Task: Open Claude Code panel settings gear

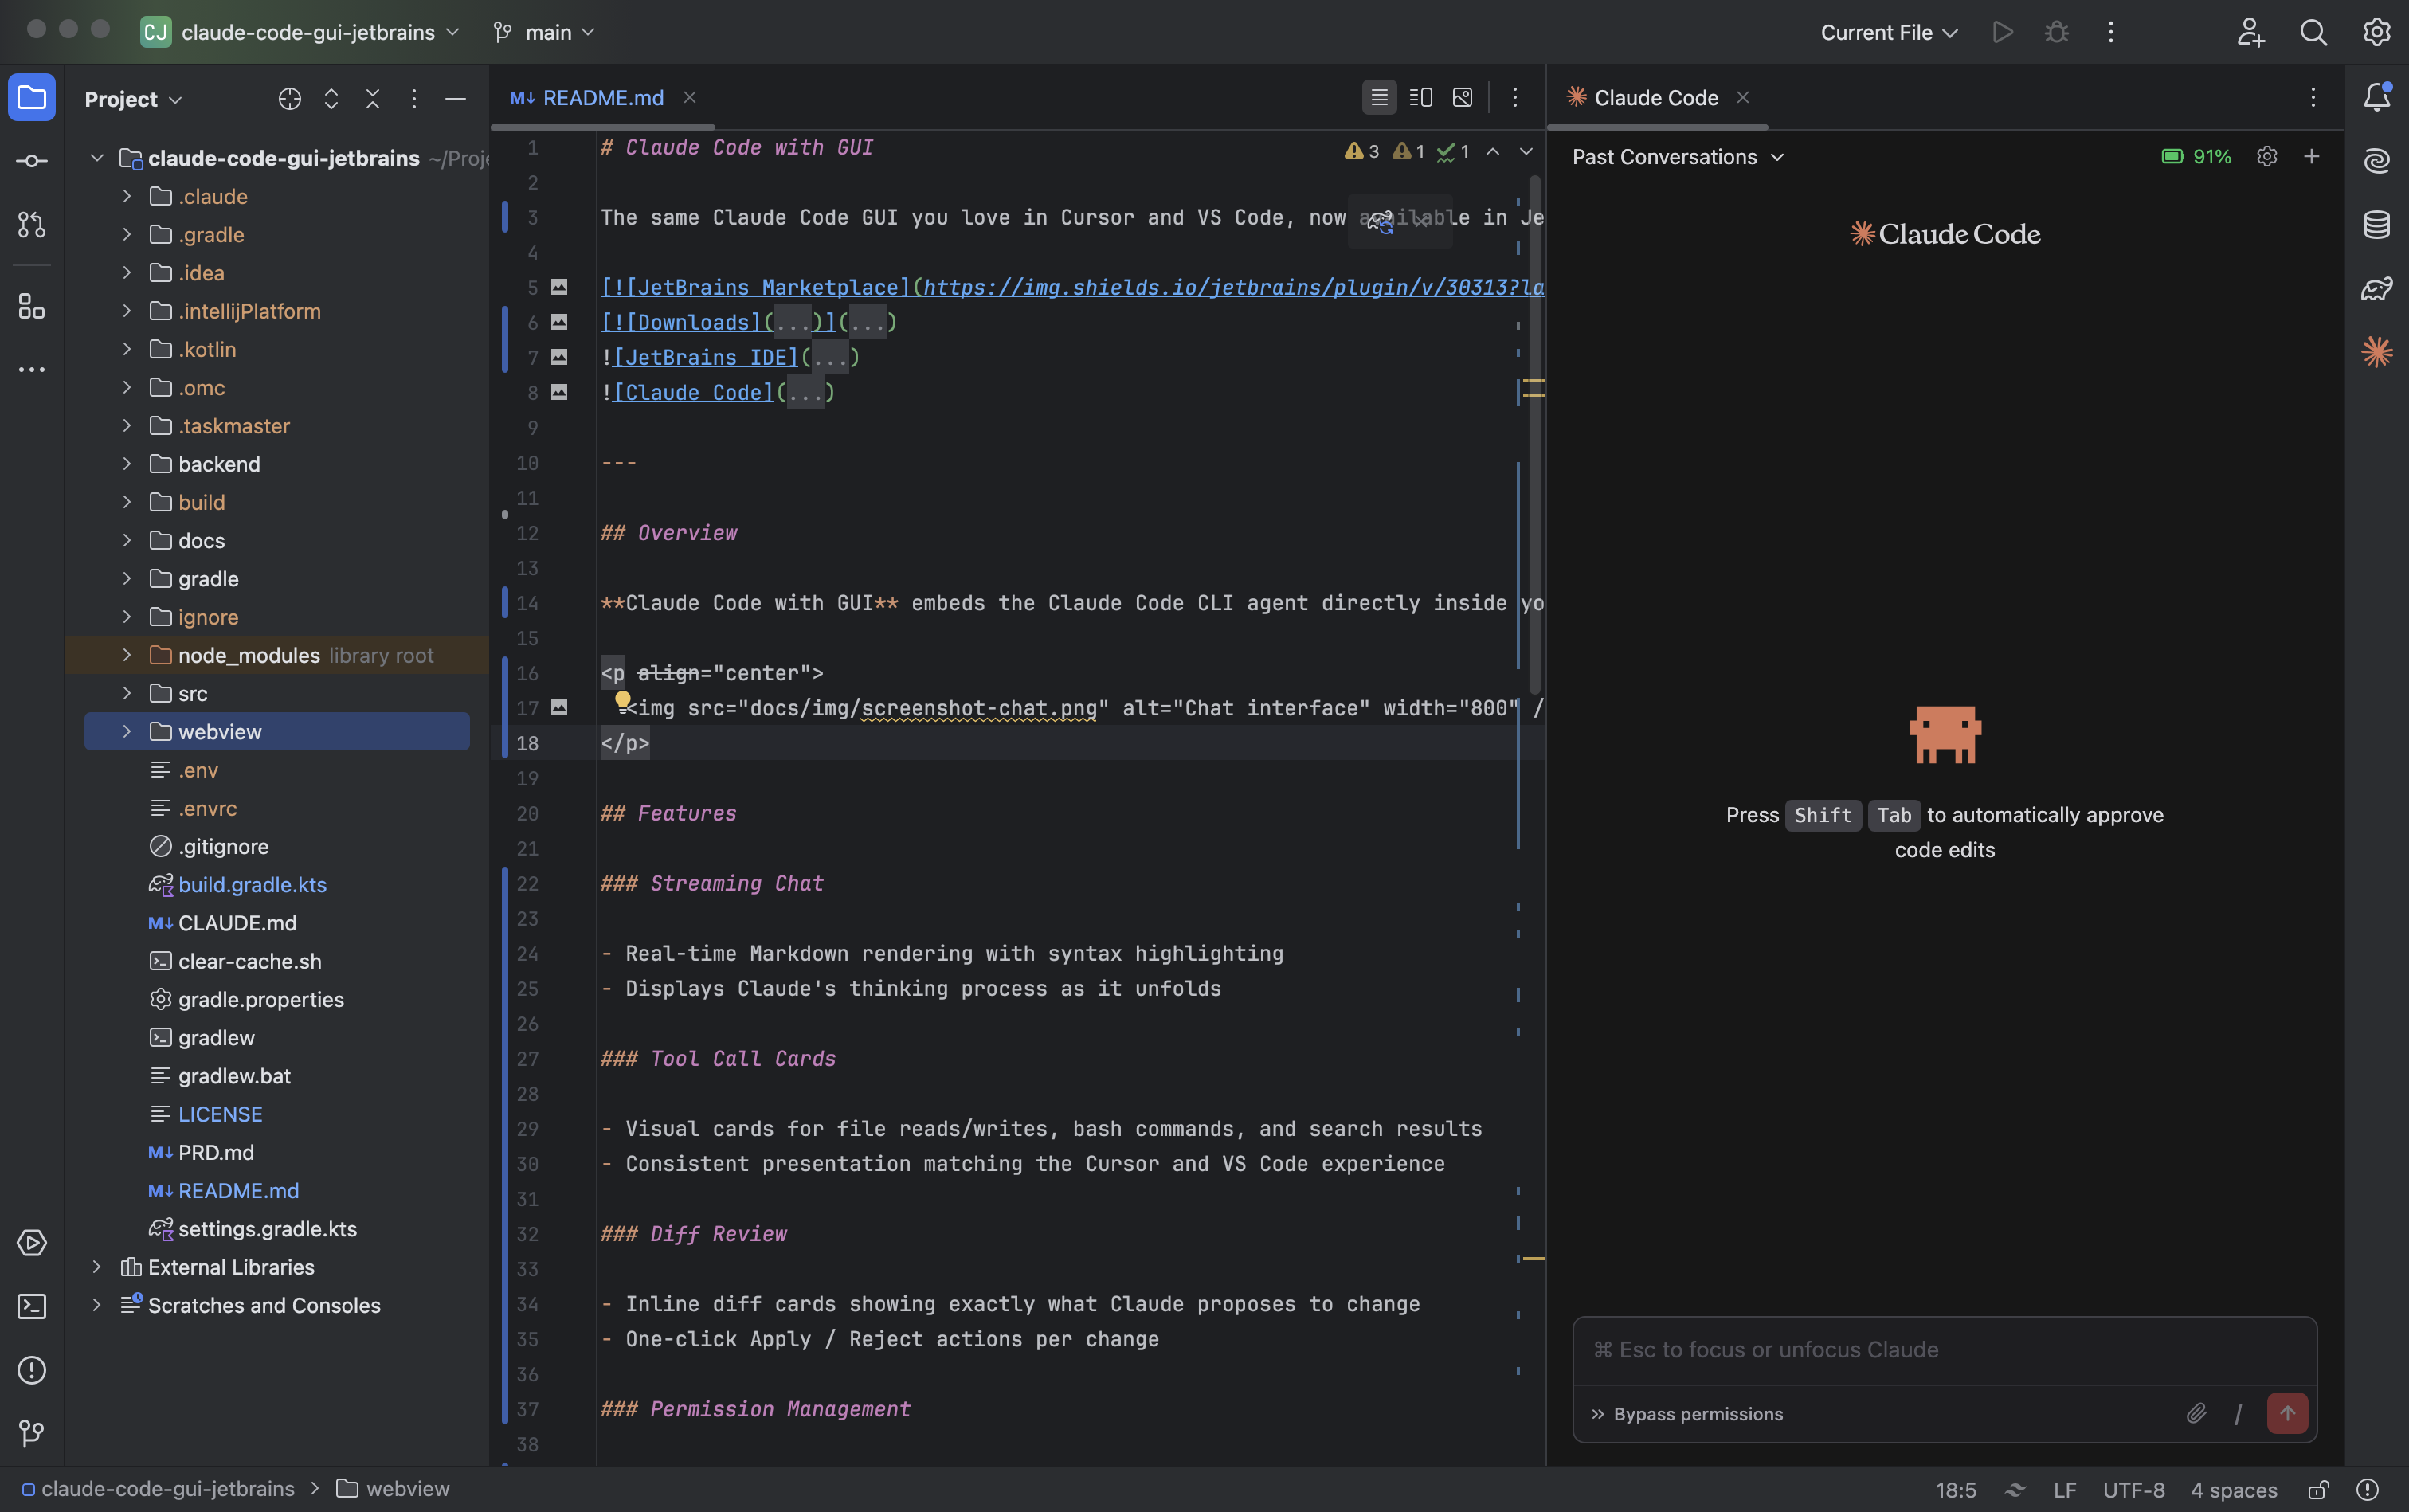Action: point(2267,156)
